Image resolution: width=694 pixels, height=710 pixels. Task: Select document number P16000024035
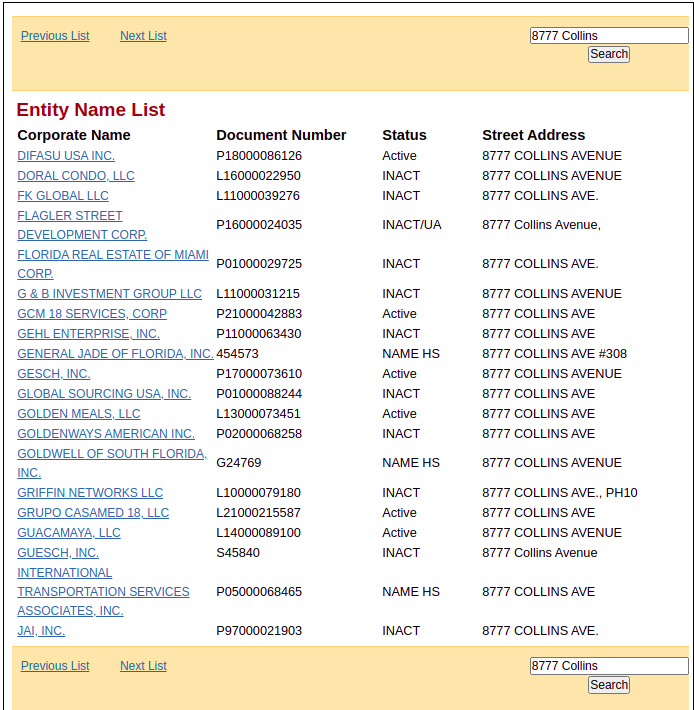coord(259,225)
